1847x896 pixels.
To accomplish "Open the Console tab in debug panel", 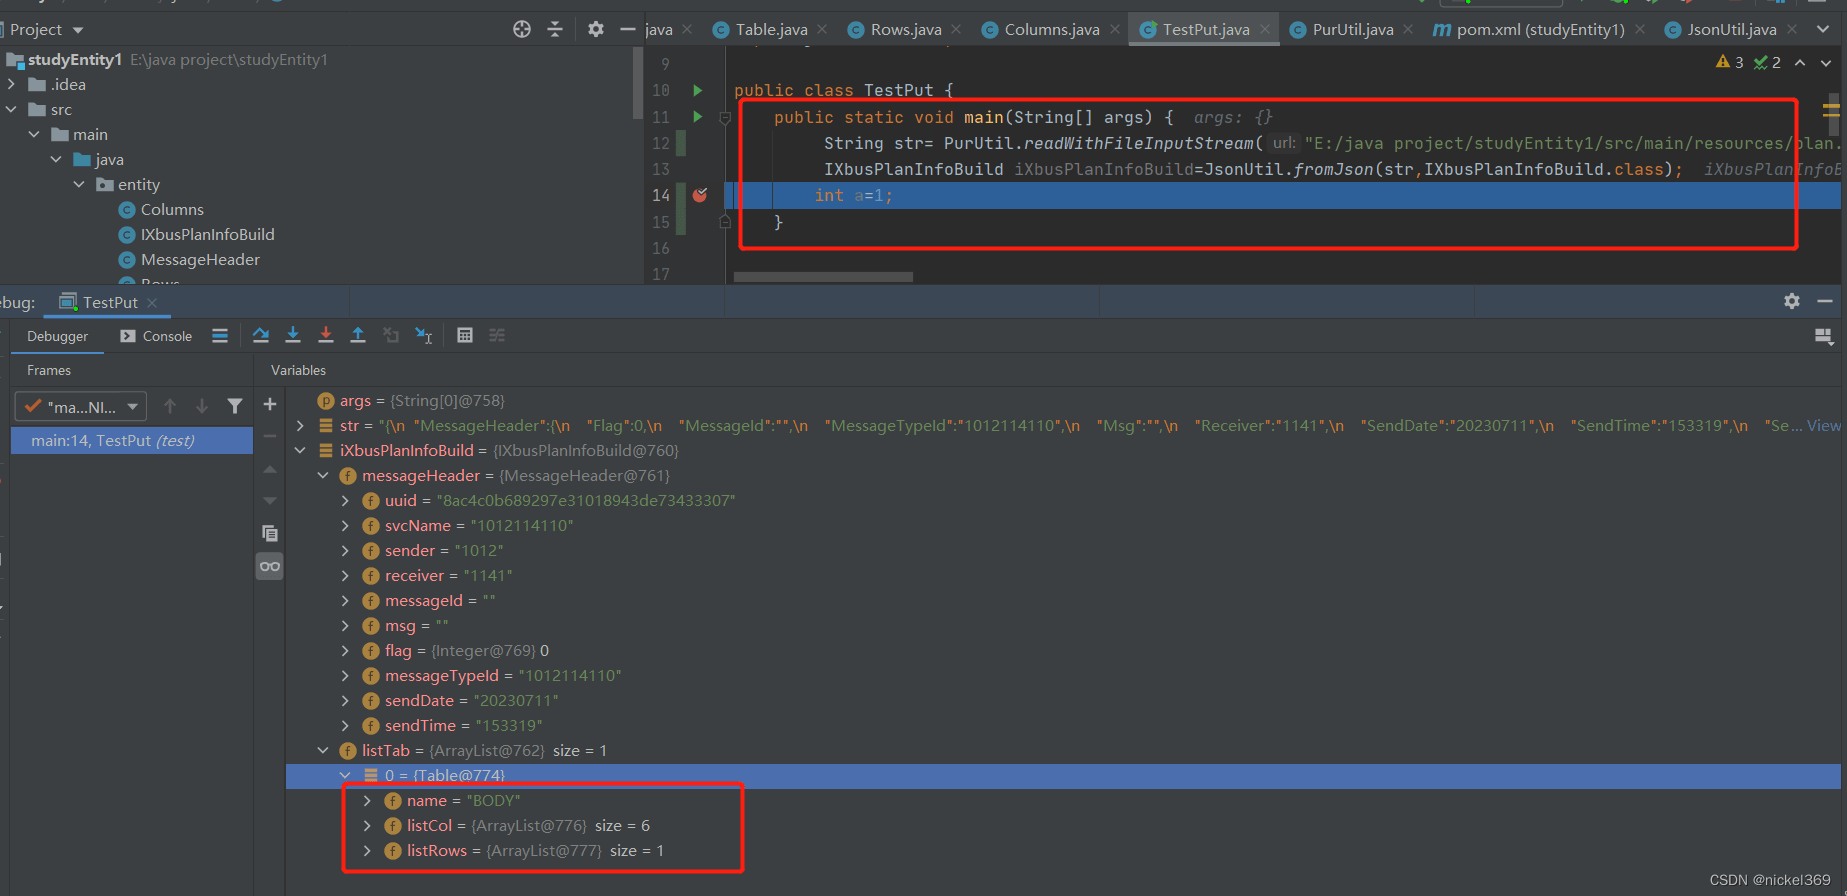I will coord(156,336).
